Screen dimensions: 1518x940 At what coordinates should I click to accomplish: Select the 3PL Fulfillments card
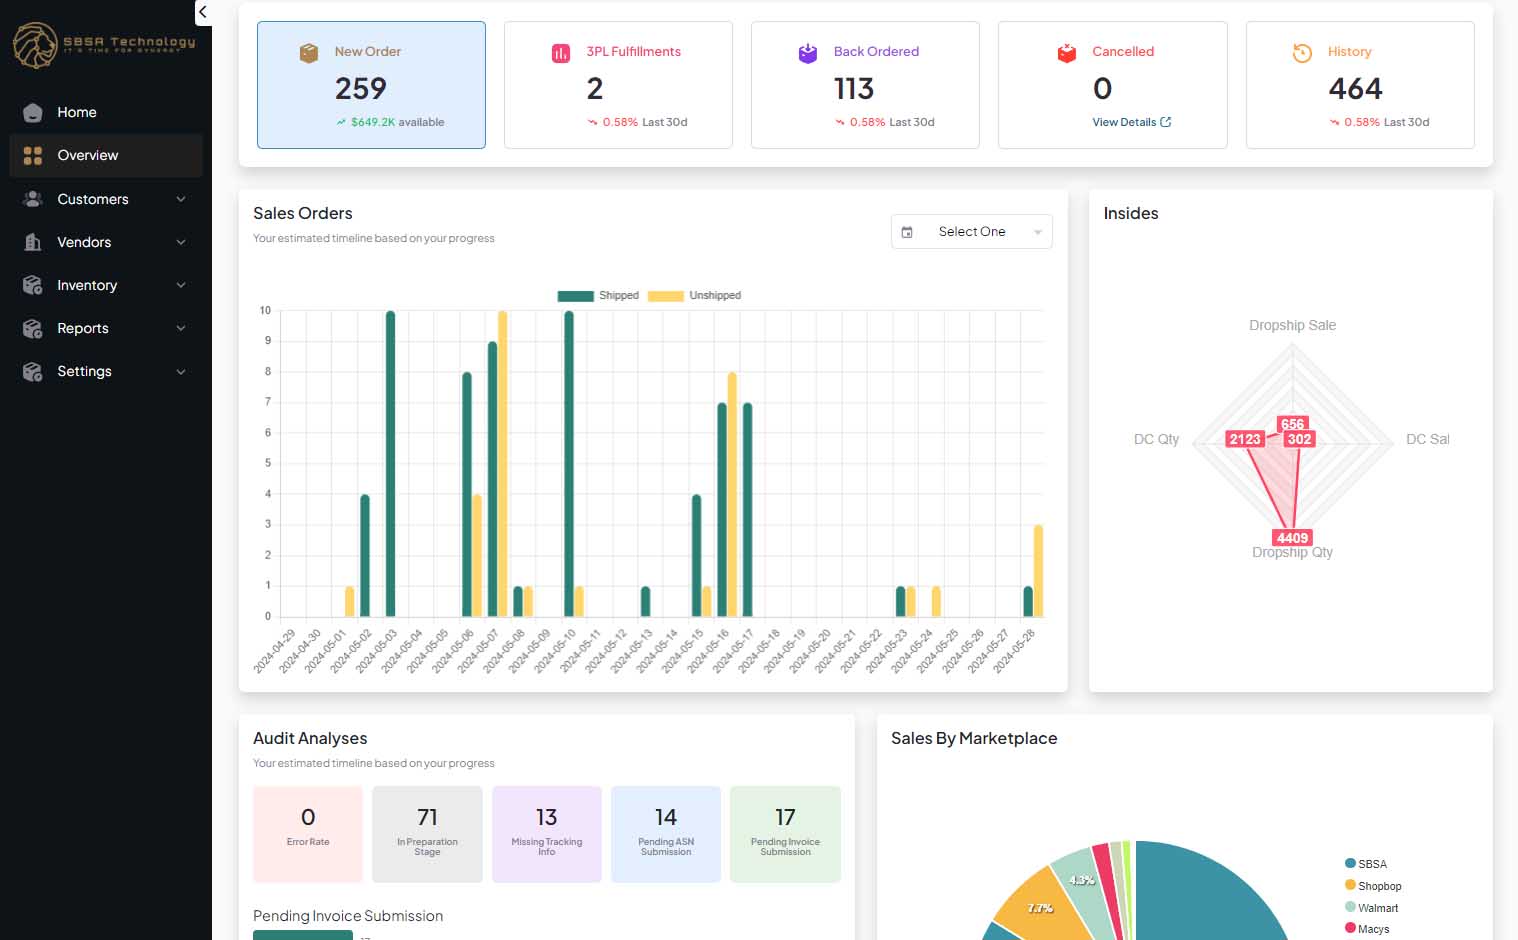[618, 85]
